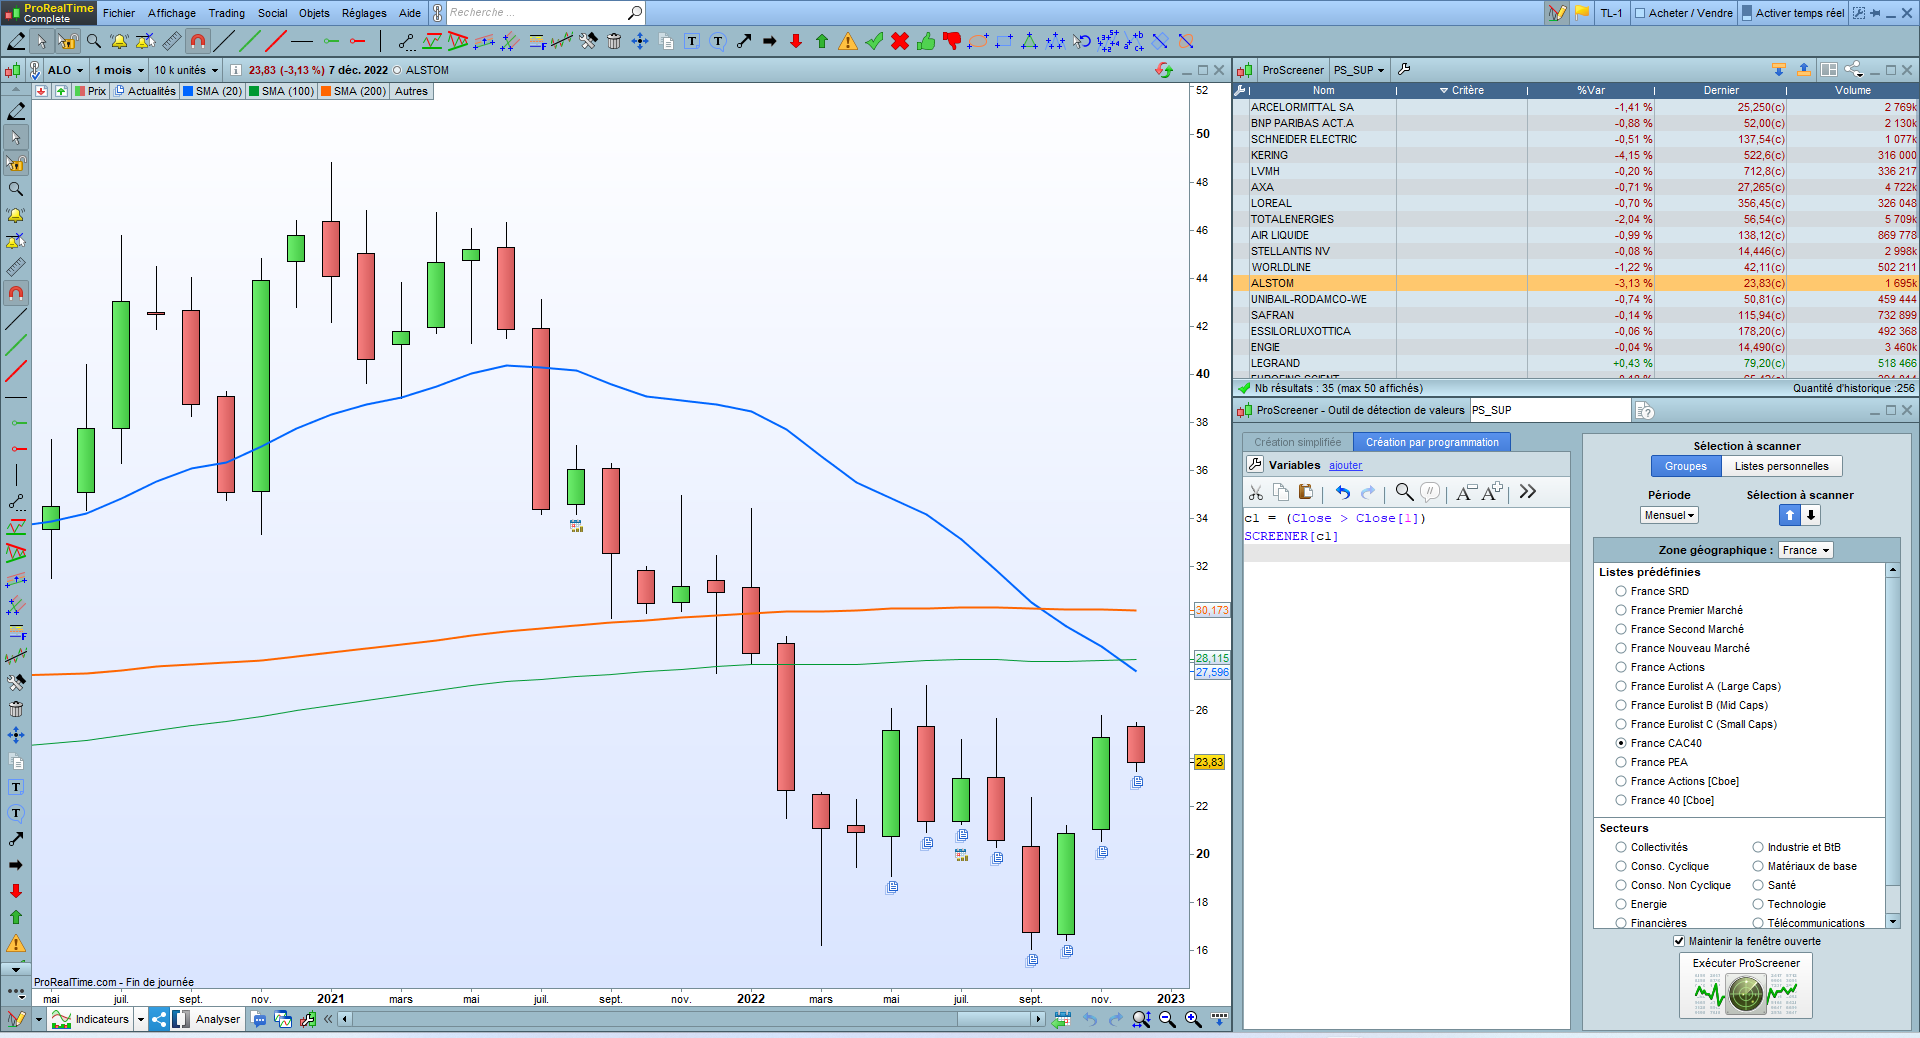The height and width of the screenshot is (1038, 1920).
Task: Click the alarm bell icon in top toolbar
Action: tap(120, 41)
